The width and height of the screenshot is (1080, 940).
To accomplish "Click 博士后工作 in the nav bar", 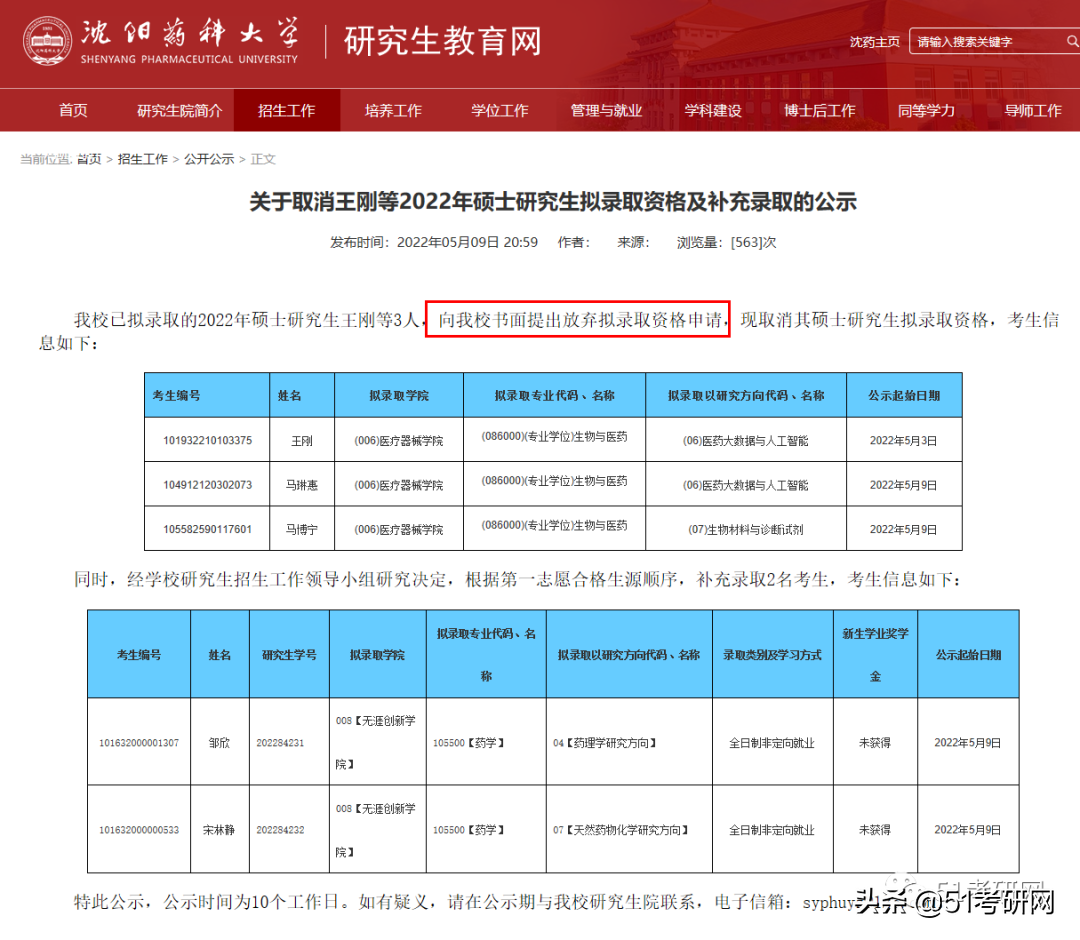I will point(821,110).
